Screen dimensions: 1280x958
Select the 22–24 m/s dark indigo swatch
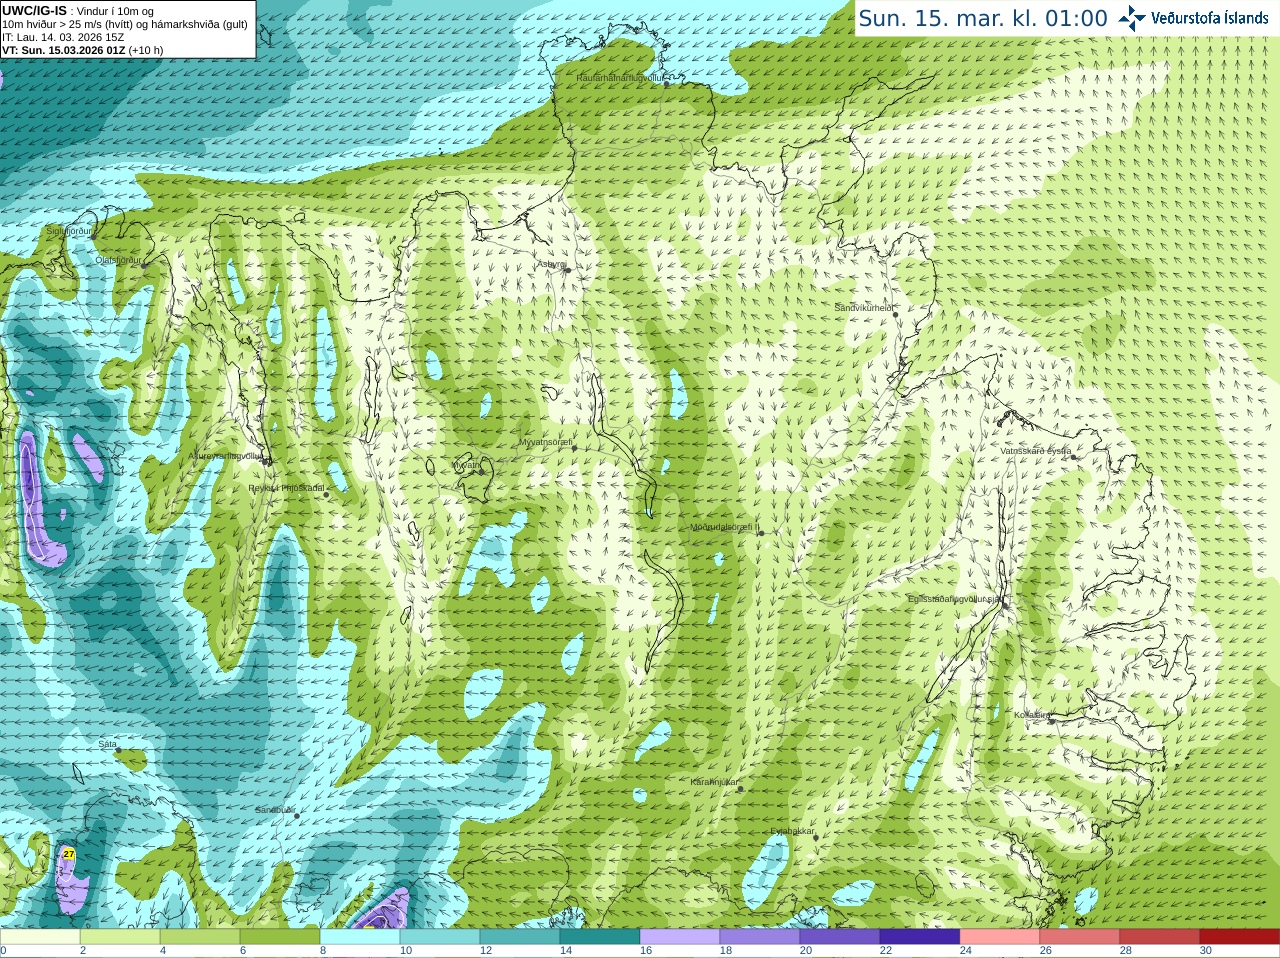(920, 937)
